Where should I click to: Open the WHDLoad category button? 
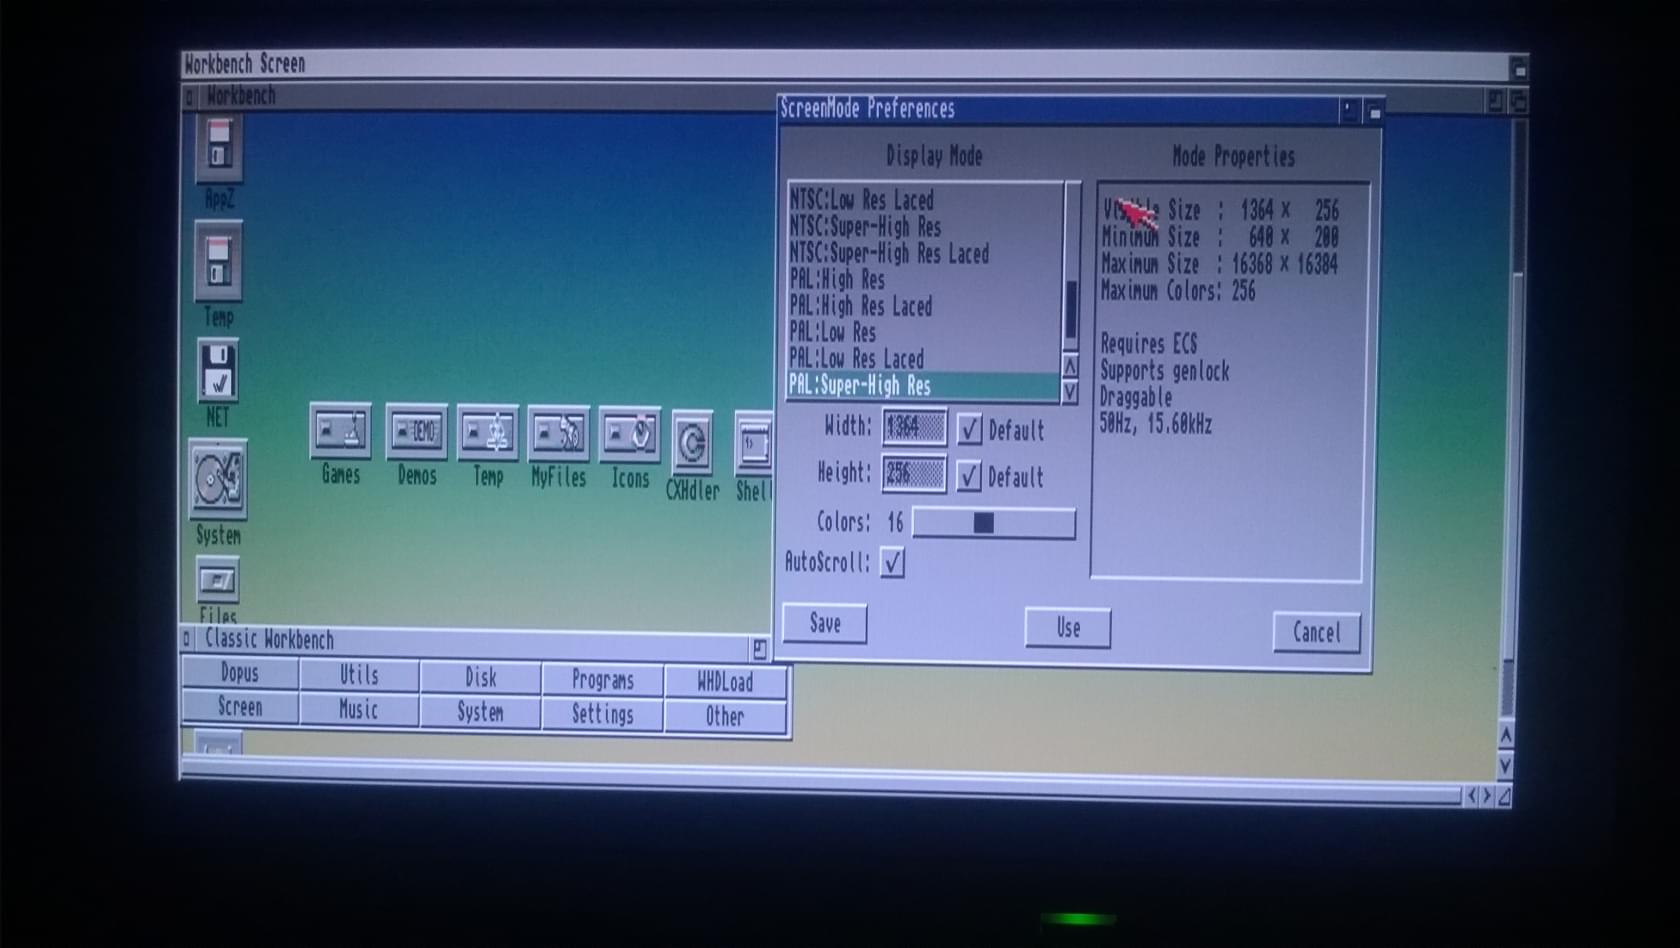[x=725, y=683]
